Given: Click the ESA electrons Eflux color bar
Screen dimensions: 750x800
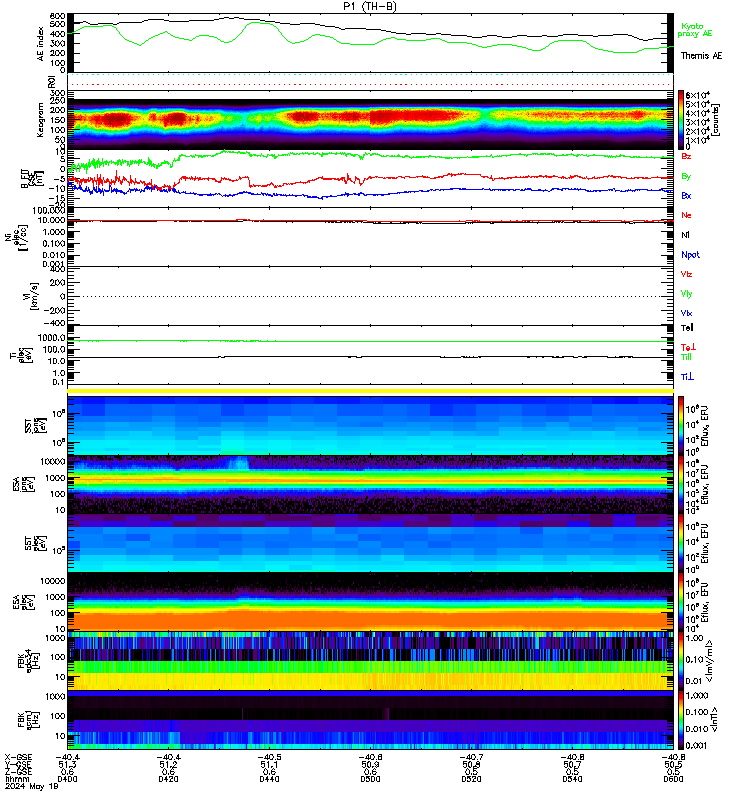Looking at the screenshot, I should [681, 603].
